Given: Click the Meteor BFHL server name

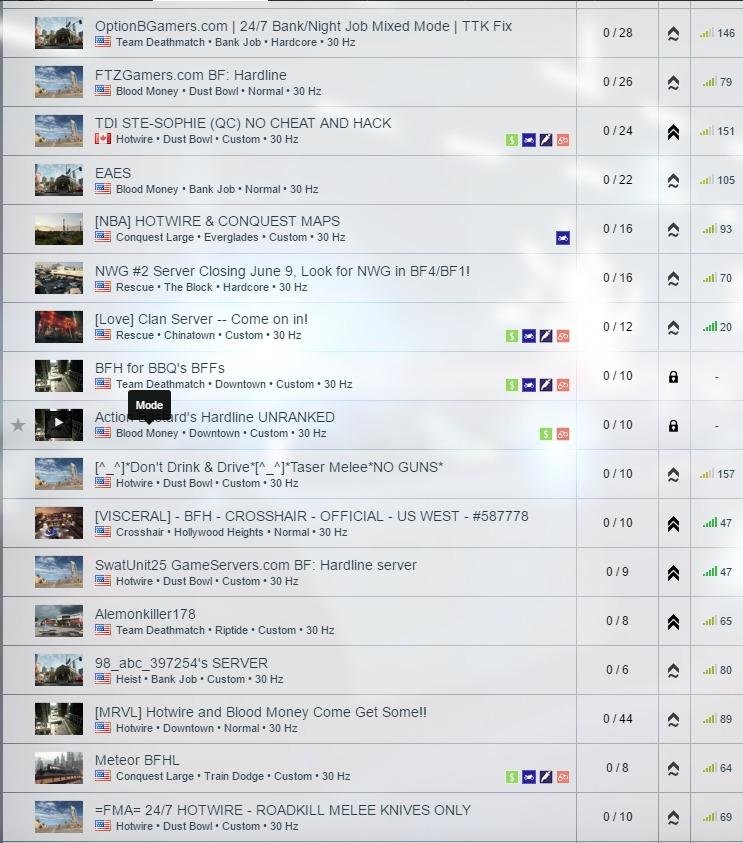Looking at the screenshot, I should tap(137, 760).
